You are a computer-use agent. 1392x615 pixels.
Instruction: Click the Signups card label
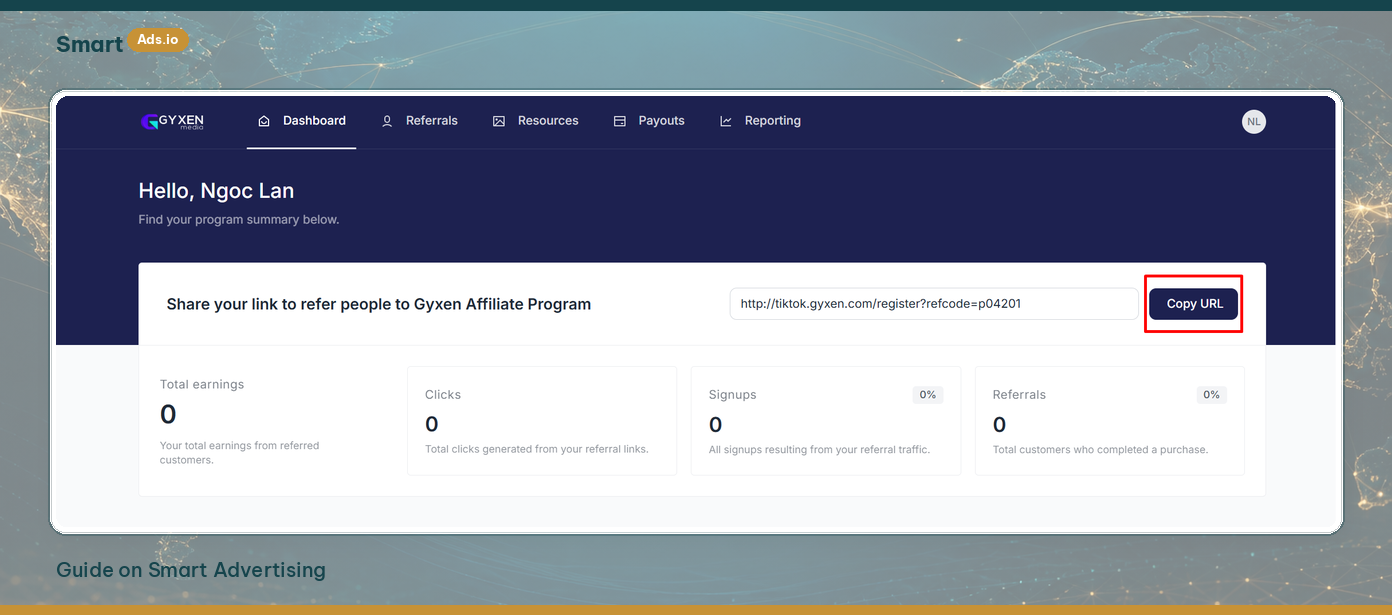point(733,395)
